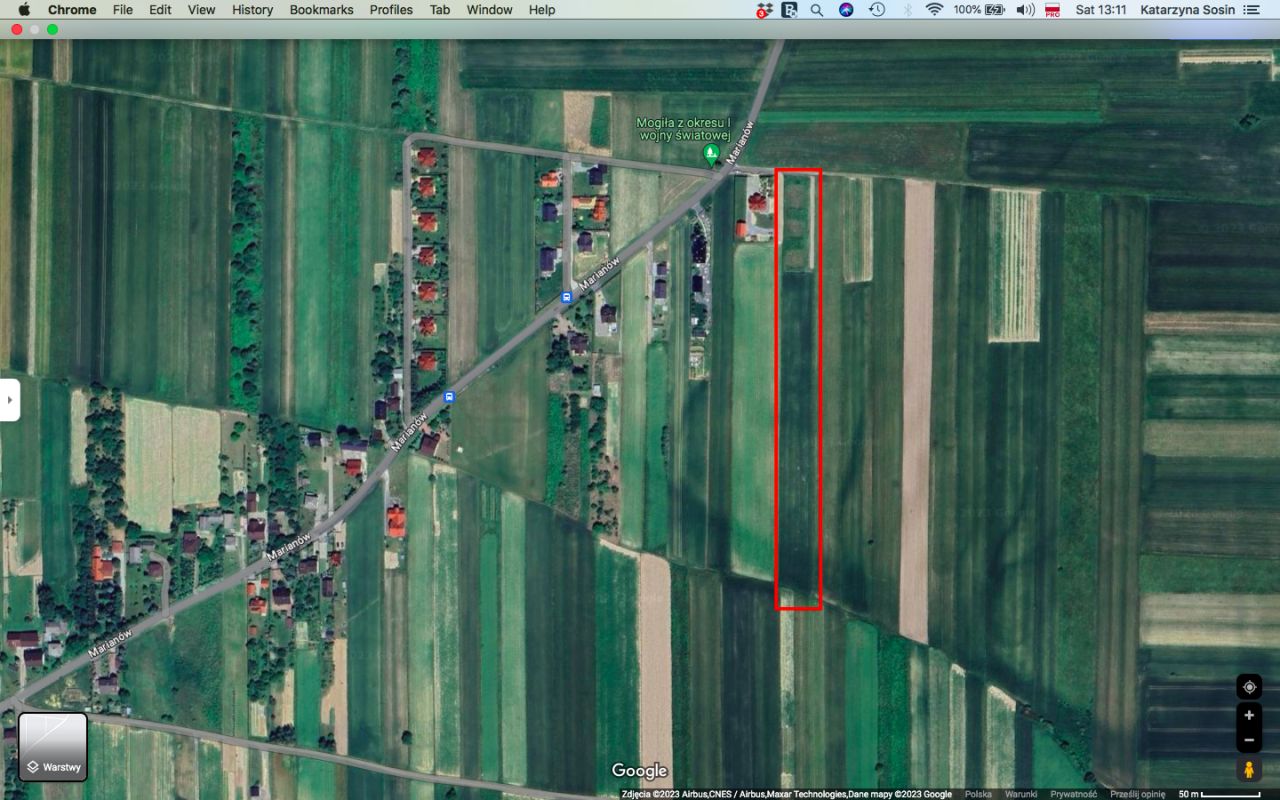Click the Google logo on the map
The width and height of the screenshot is (1280, 800).
pyautogui.click(x=639, y=771)
